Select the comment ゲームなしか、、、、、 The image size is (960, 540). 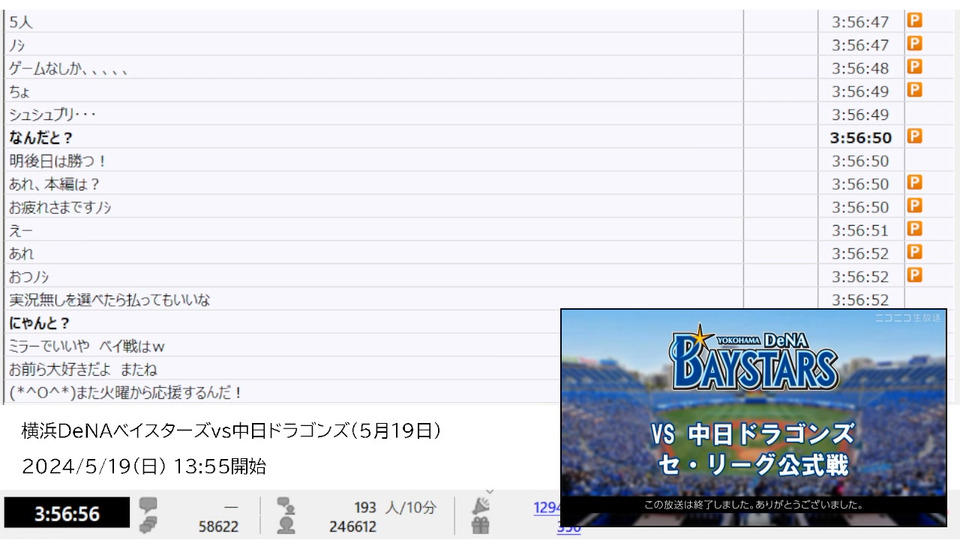click(68, 69)
